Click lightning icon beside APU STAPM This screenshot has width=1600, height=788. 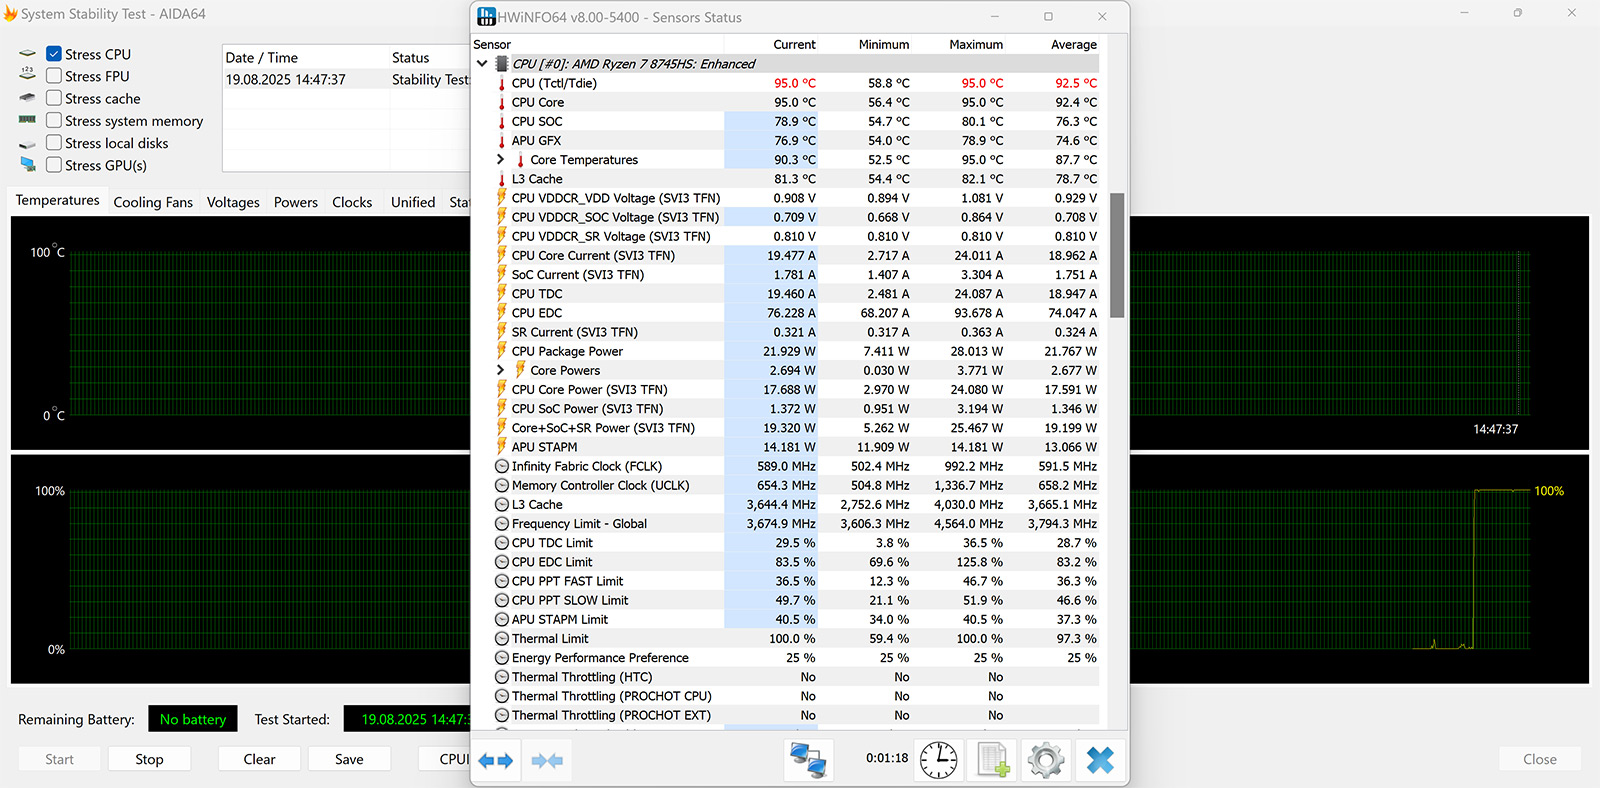click(502, 447)
